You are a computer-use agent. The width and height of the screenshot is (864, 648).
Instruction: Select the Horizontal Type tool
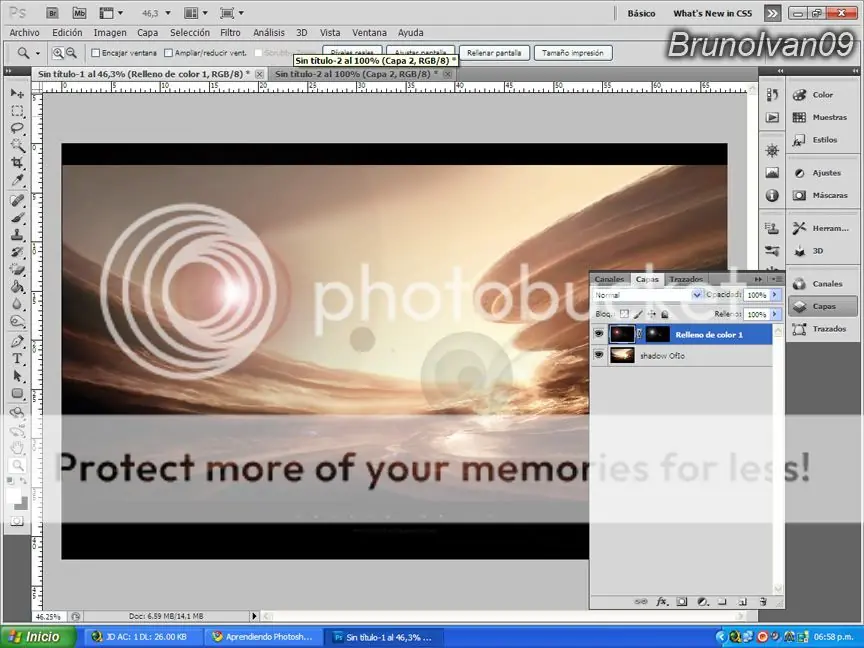pyautogui.click(x=17, y=359)
